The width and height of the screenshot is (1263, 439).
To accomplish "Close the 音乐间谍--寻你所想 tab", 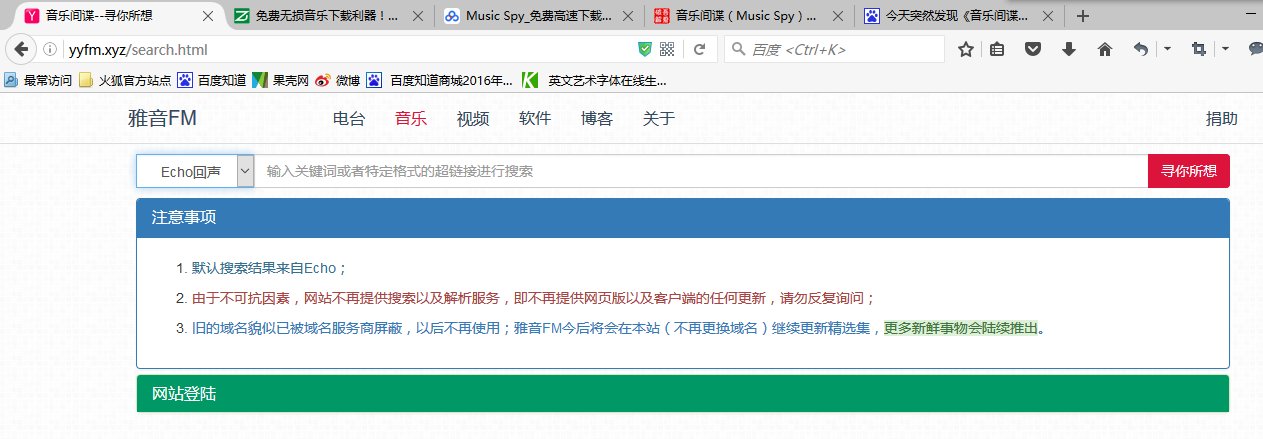I will click(207, 16).
